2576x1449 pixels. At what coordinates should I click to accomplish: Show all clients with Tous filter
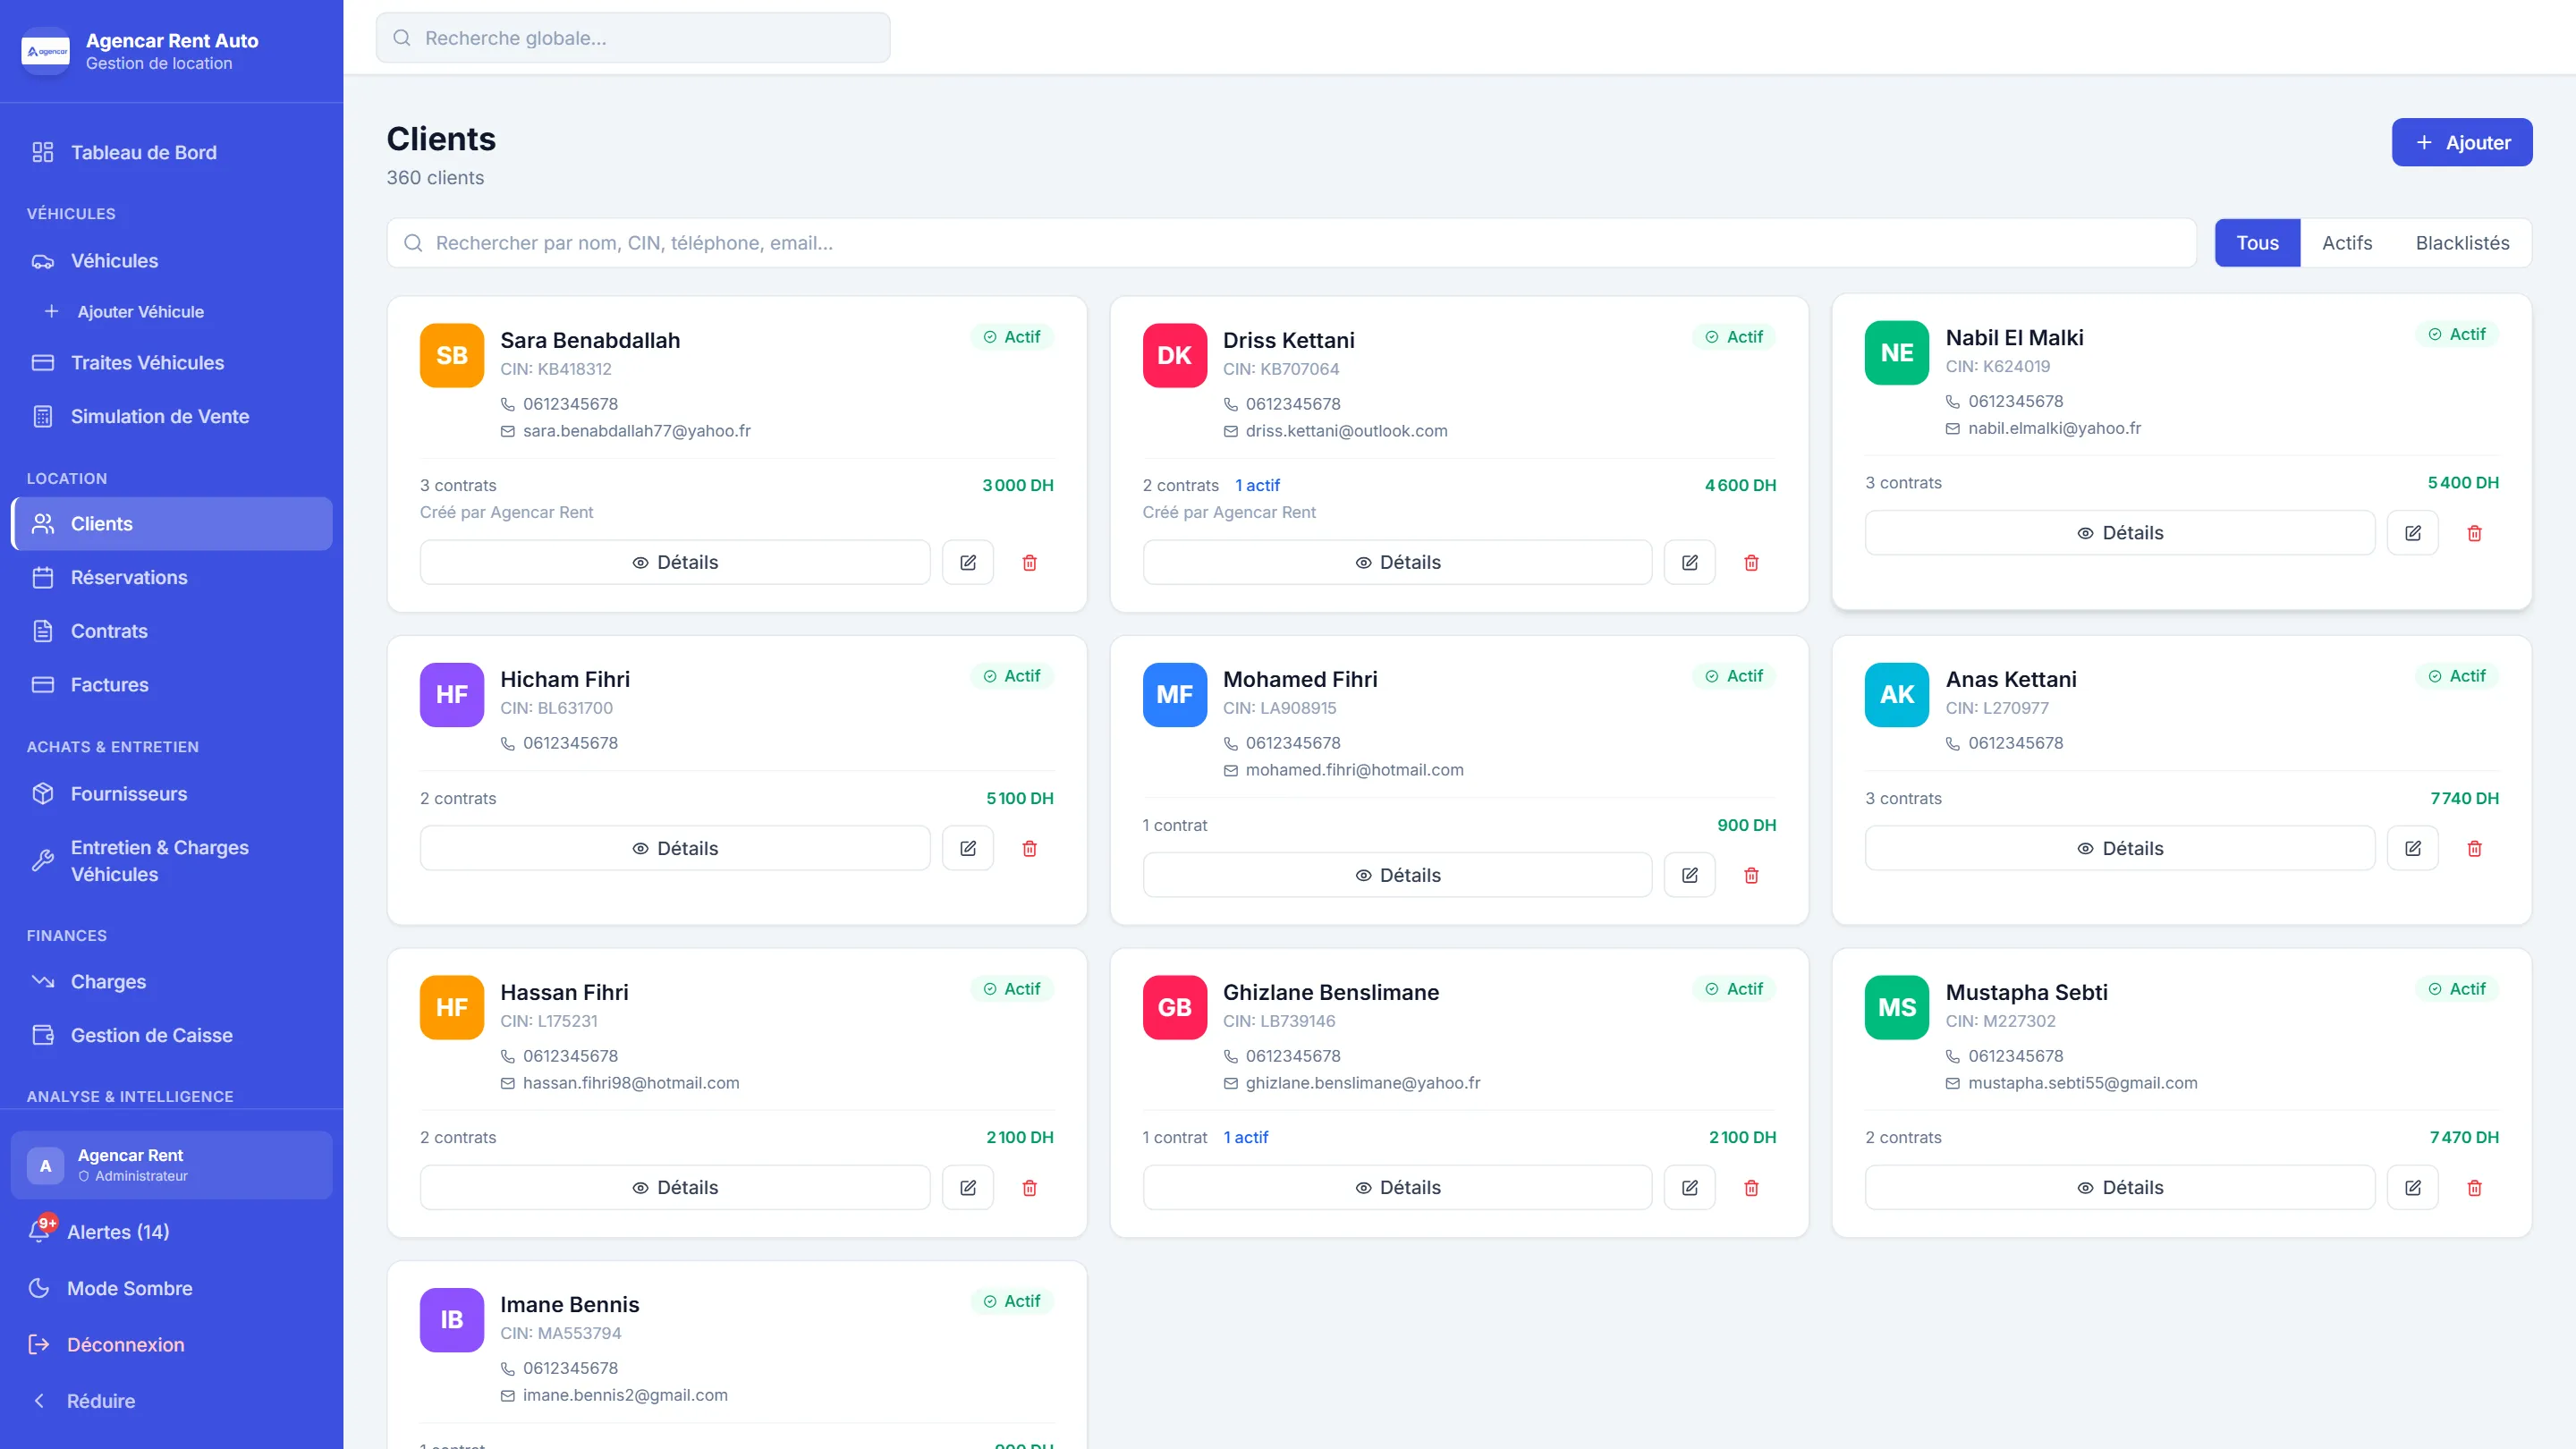(2257, 243)
